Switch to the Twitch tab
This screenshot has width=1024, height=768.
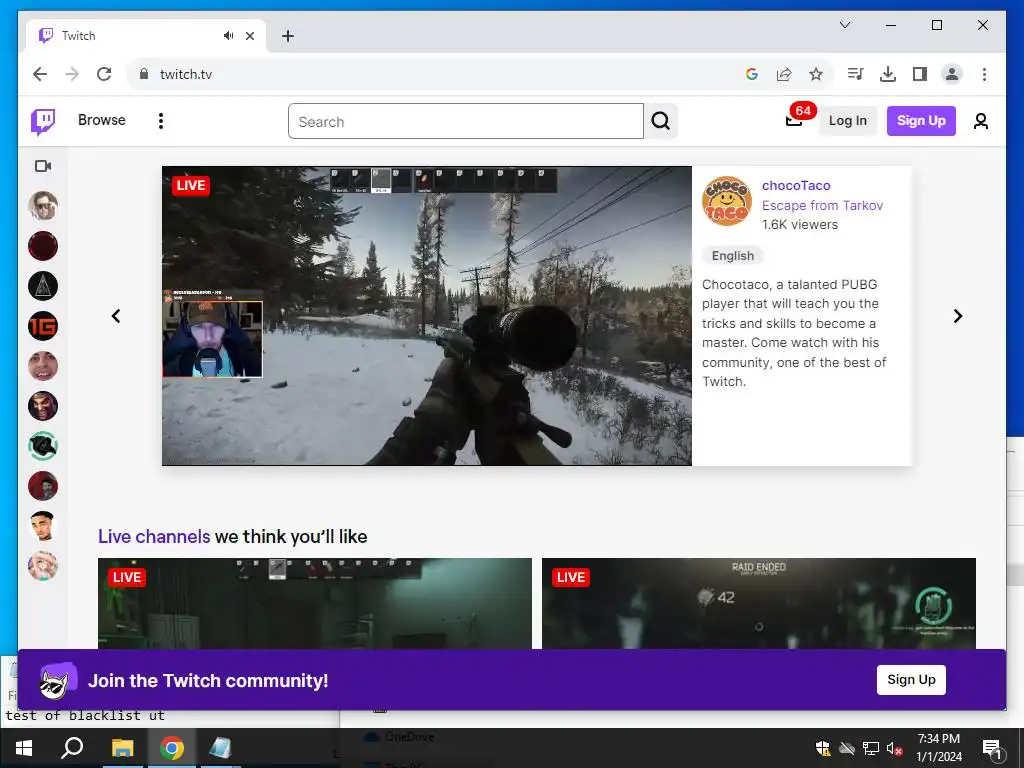click(x=146, y=36)
